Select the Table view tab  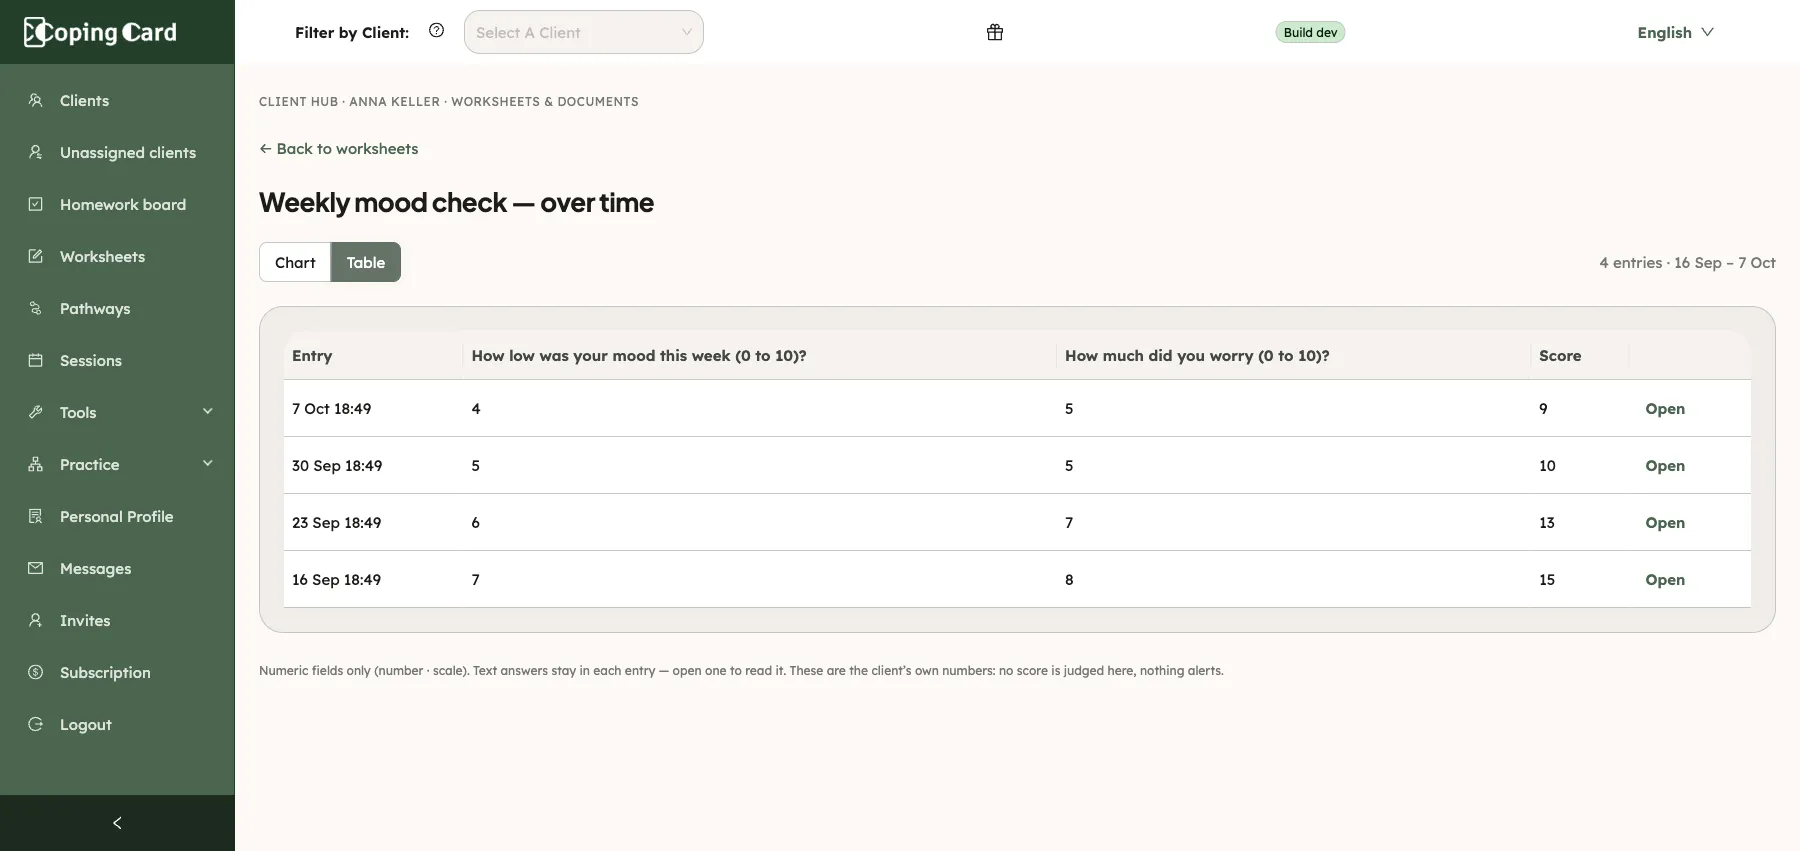point(366,262)
